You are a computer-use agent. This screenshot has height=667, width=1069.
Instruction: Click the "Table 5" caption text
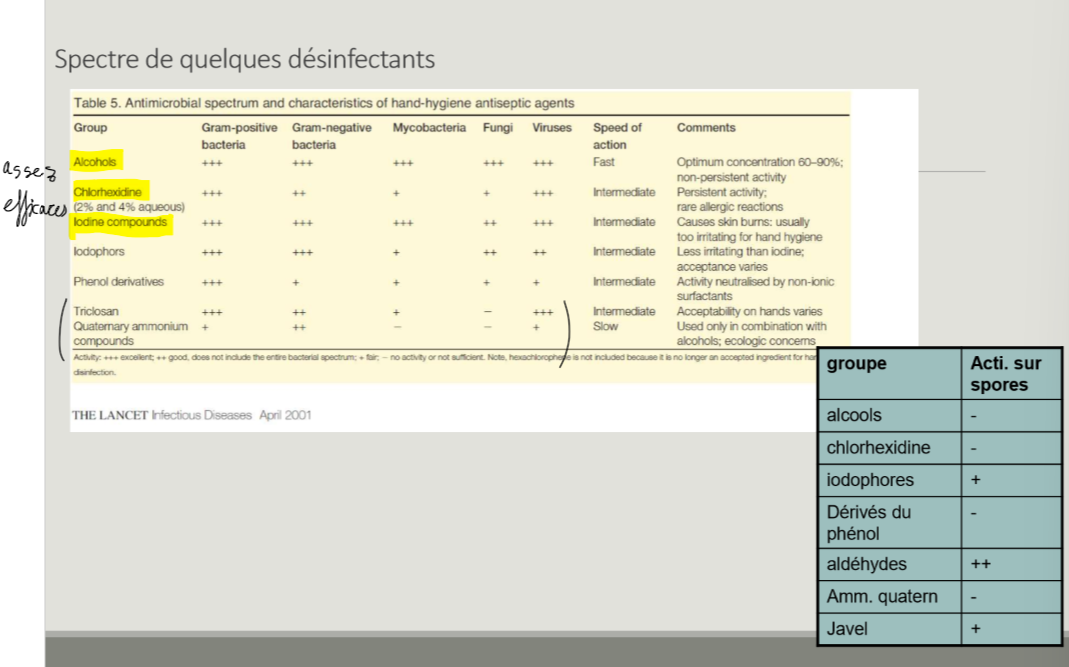point(323,103)
